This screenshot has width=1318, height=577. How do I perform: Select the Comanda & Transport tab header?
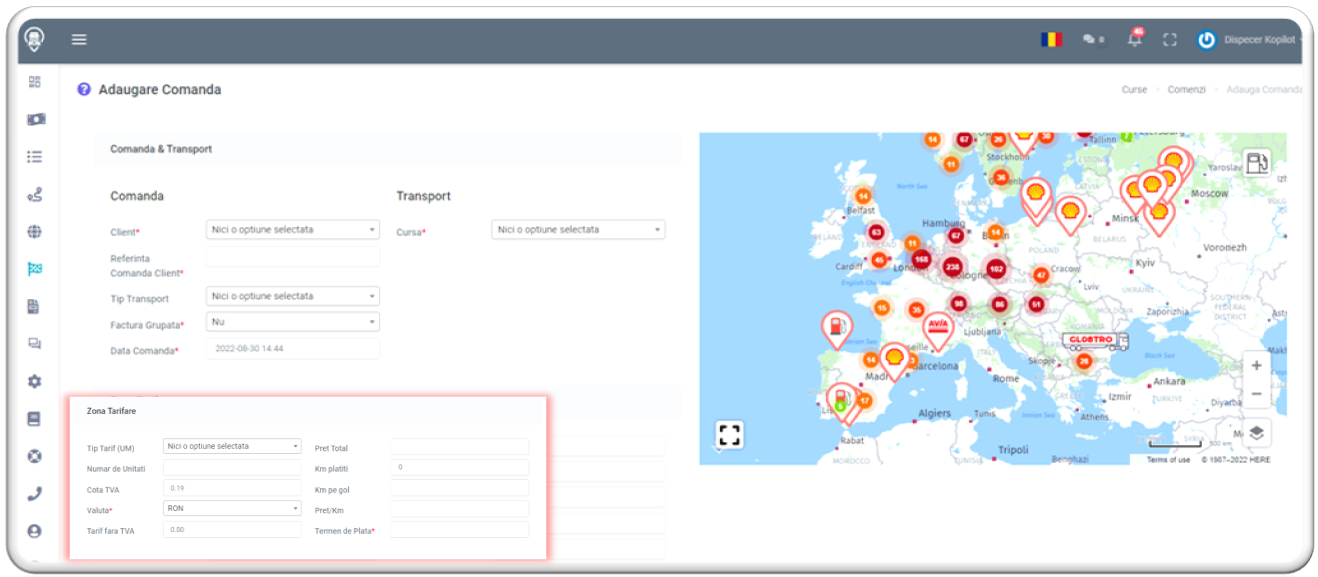point(161,149)
